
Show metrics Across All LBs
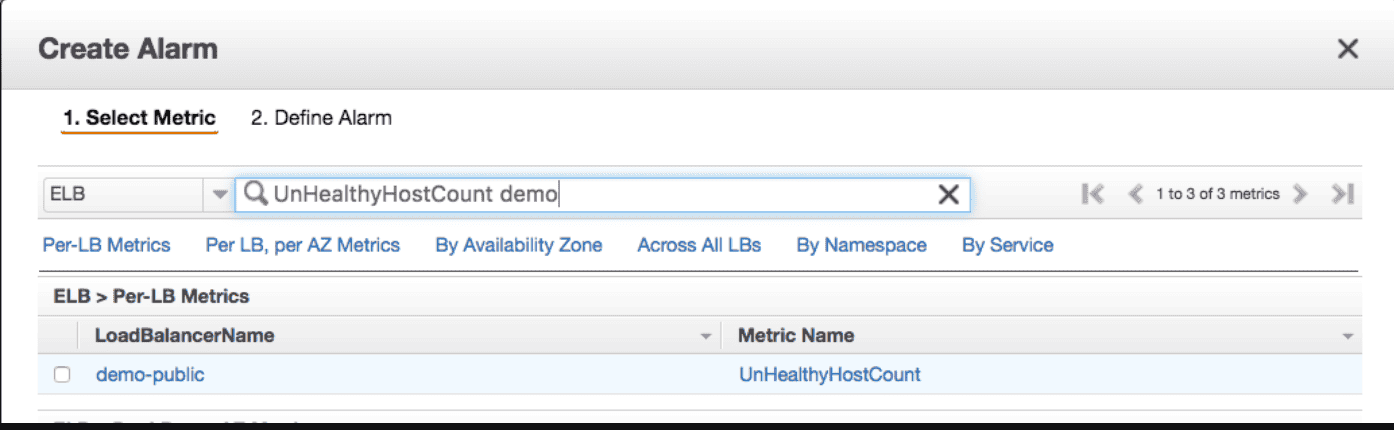pyautogui.click(x=699, y=245)
